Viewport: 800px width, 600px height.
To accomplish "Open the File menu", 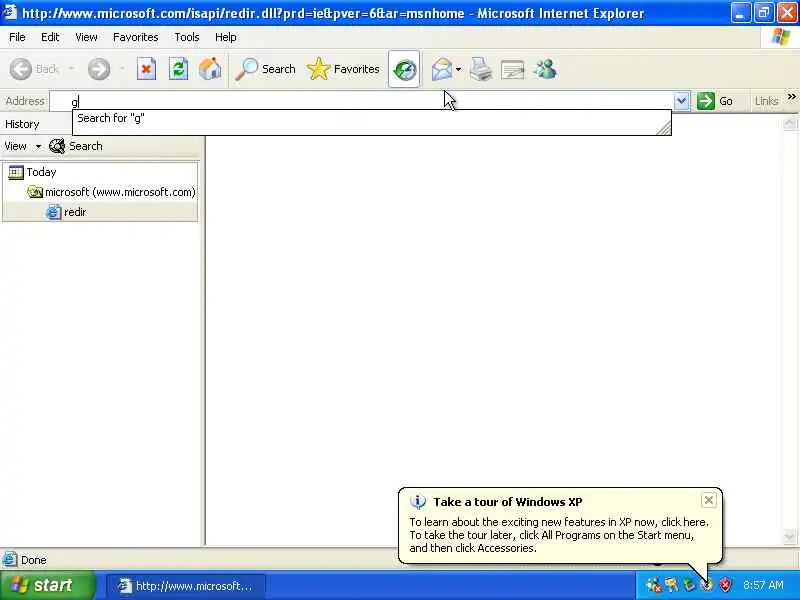I will tap(17, 37).
